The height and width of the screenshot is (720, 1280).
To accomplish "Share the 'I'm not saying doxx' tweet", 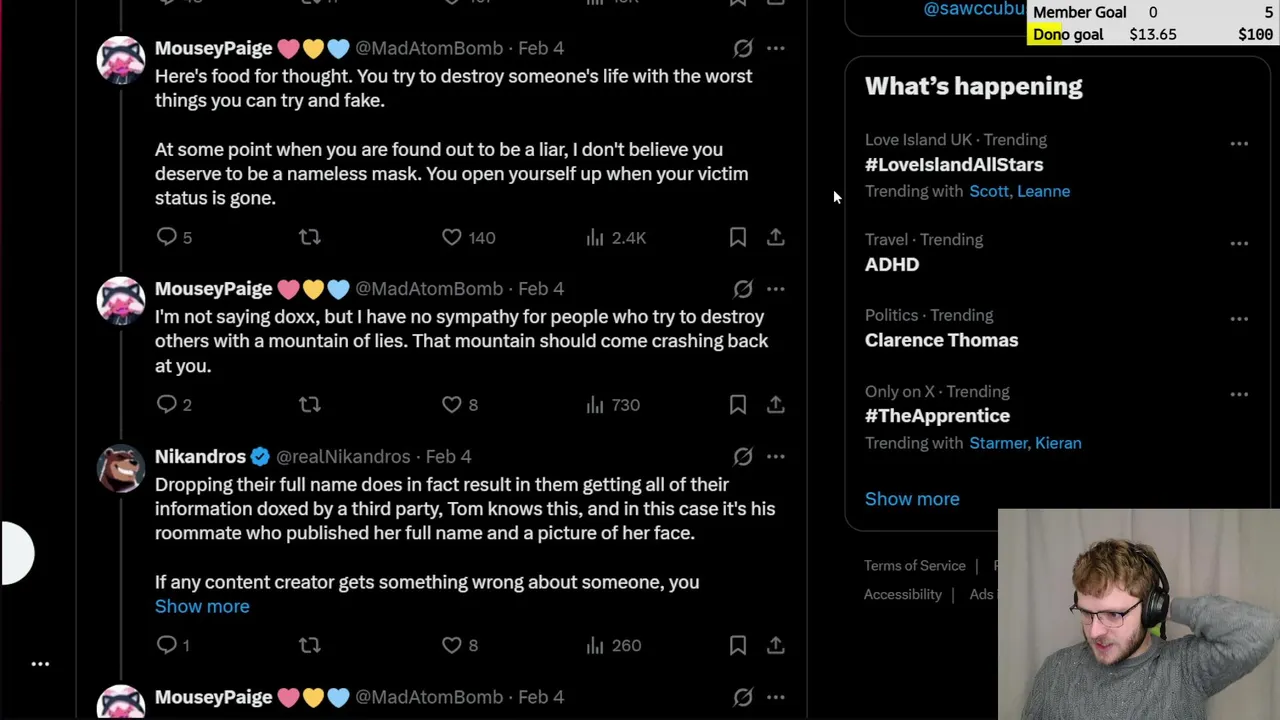I will pos(776,404).
